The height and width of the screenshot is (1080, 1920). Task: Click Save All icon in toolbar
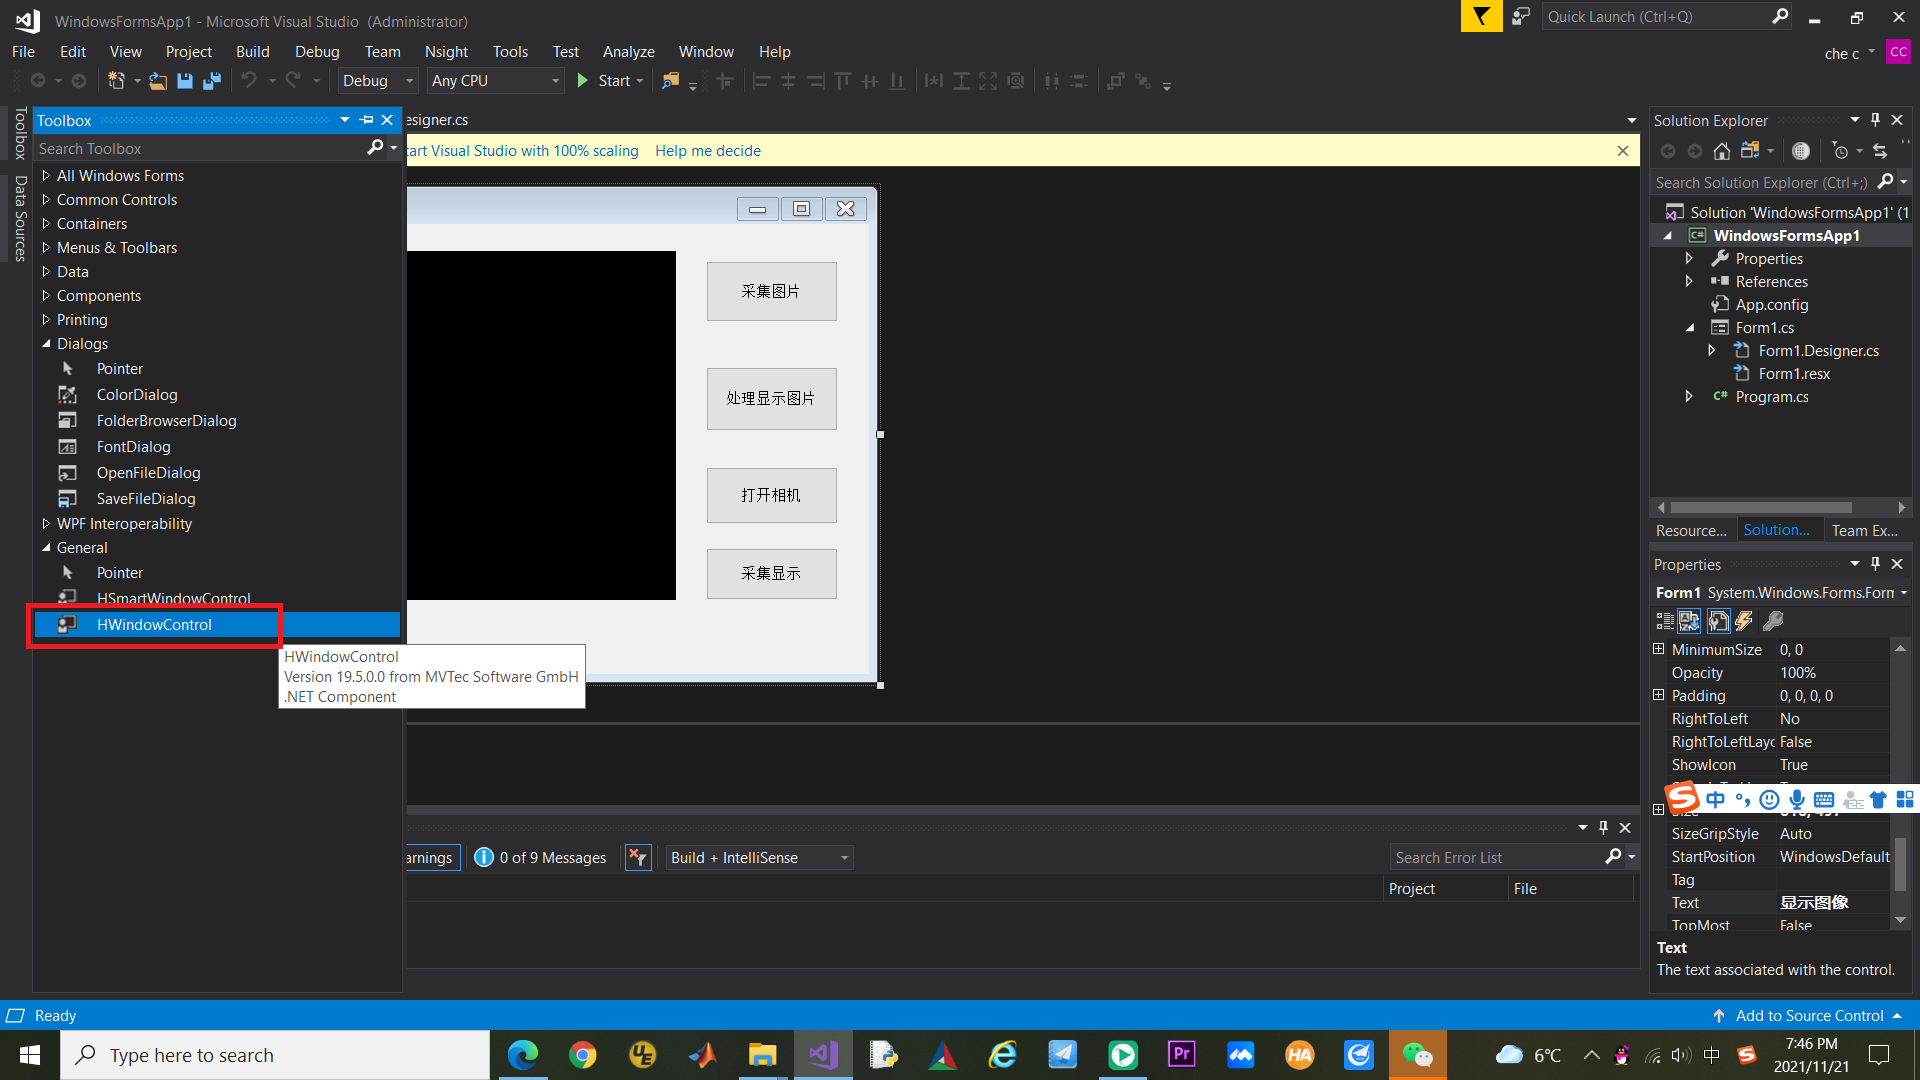coord(211,81)
